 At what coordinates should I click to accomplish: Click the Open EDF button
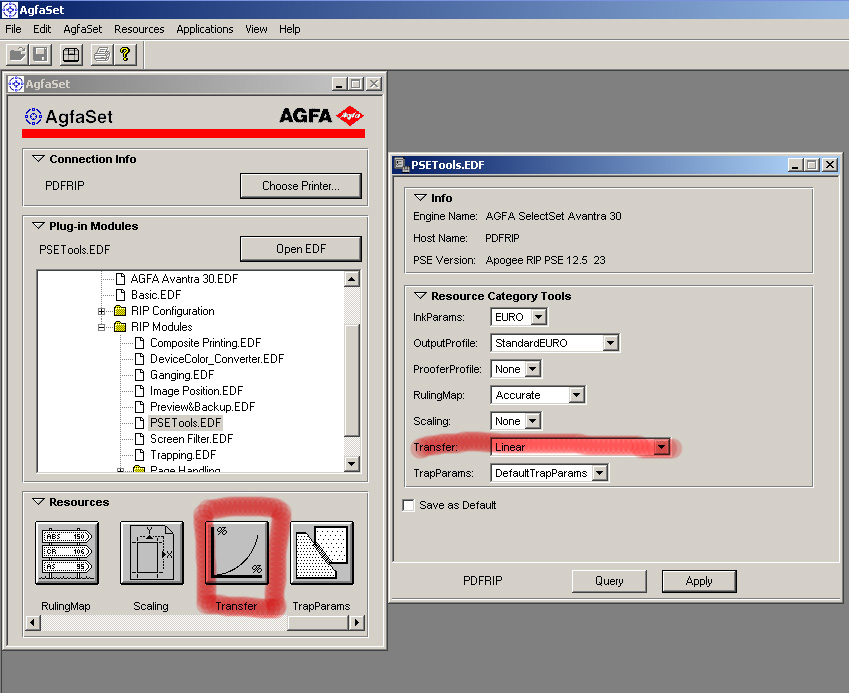pyautogui.click(x=301, y=249)
